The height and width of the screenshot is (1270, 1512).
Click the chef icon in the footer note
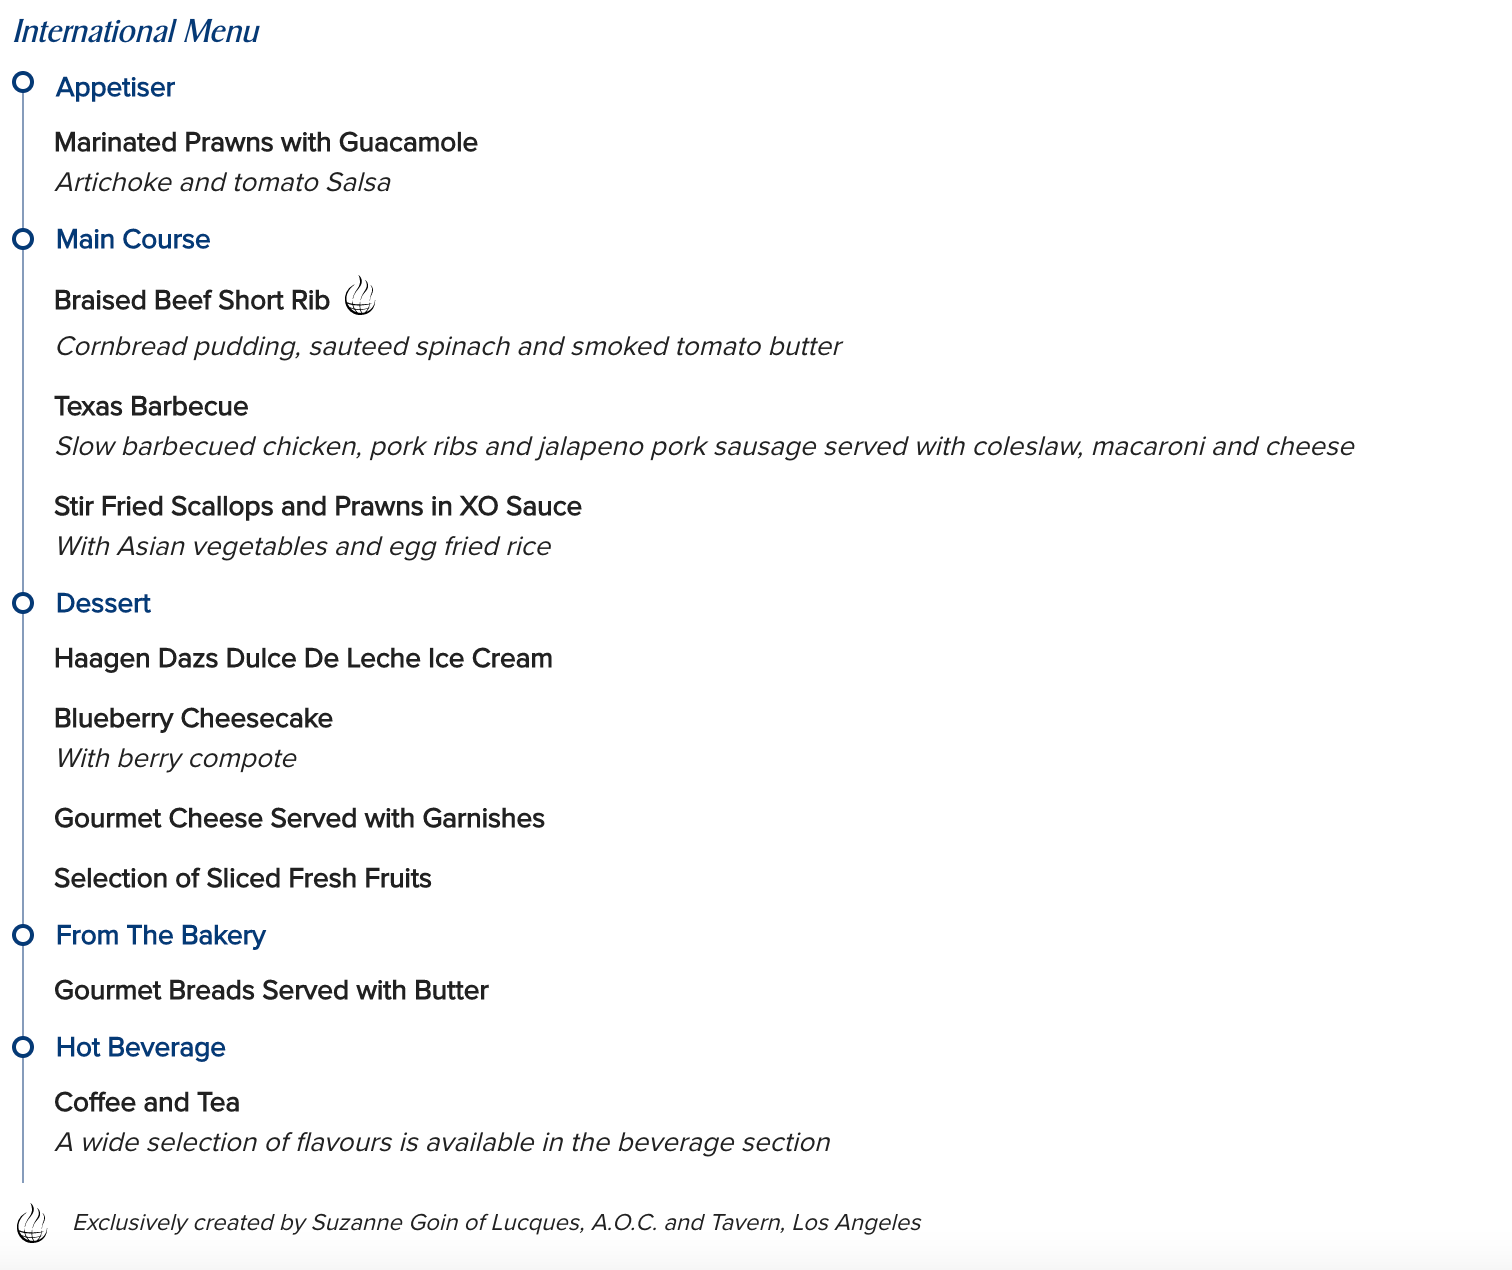32,1223
